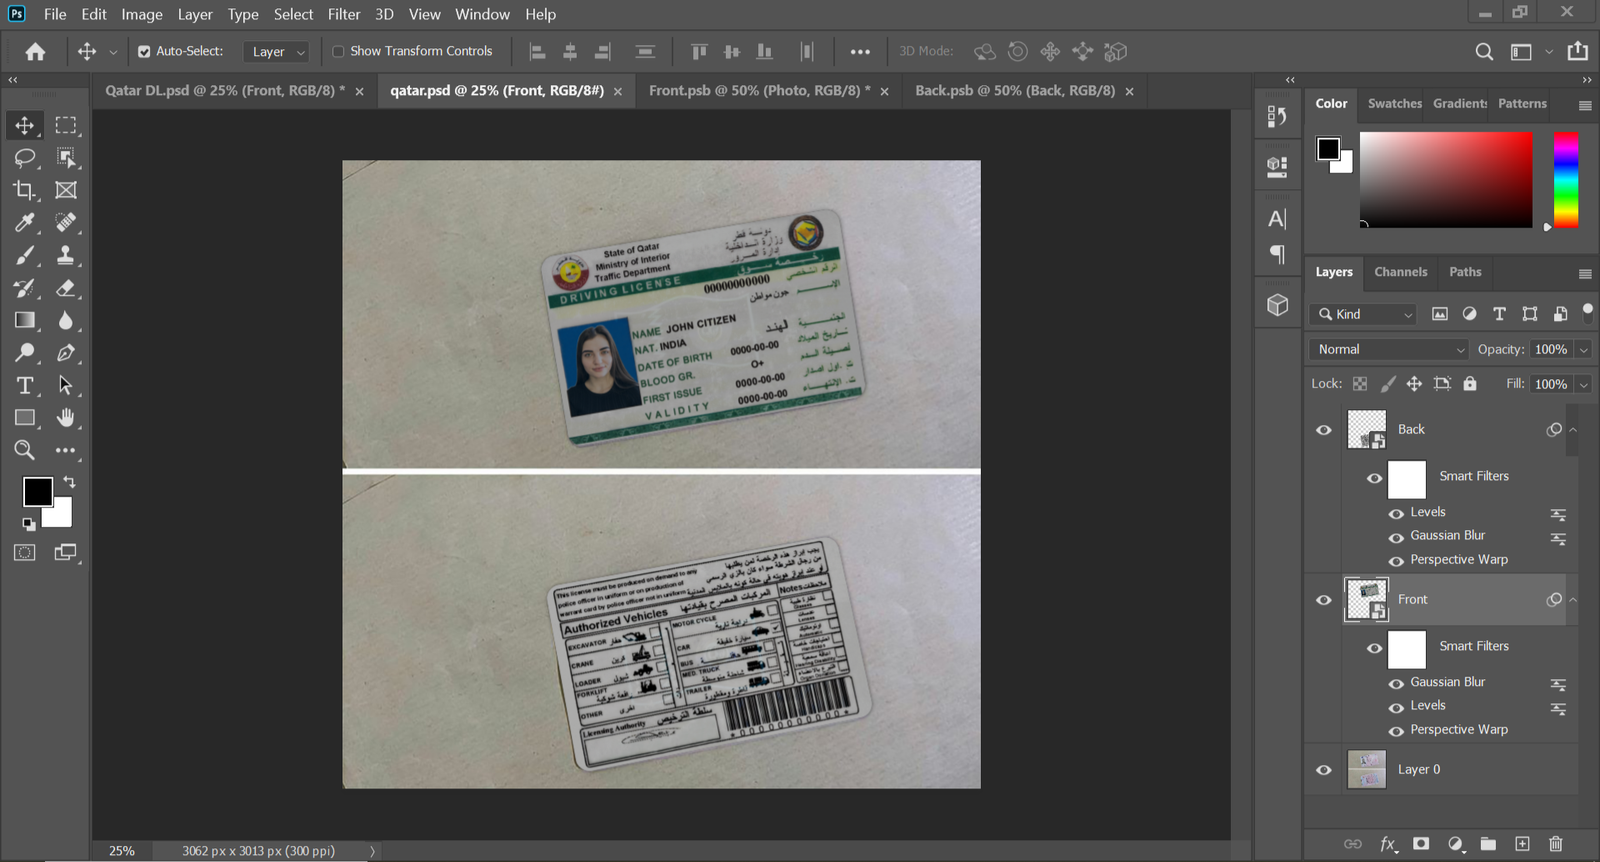The height and width of the screenshot is (862, 1600).
Task: Hide Perspective Warp filter under Front layer
Action: (1396, 731)
